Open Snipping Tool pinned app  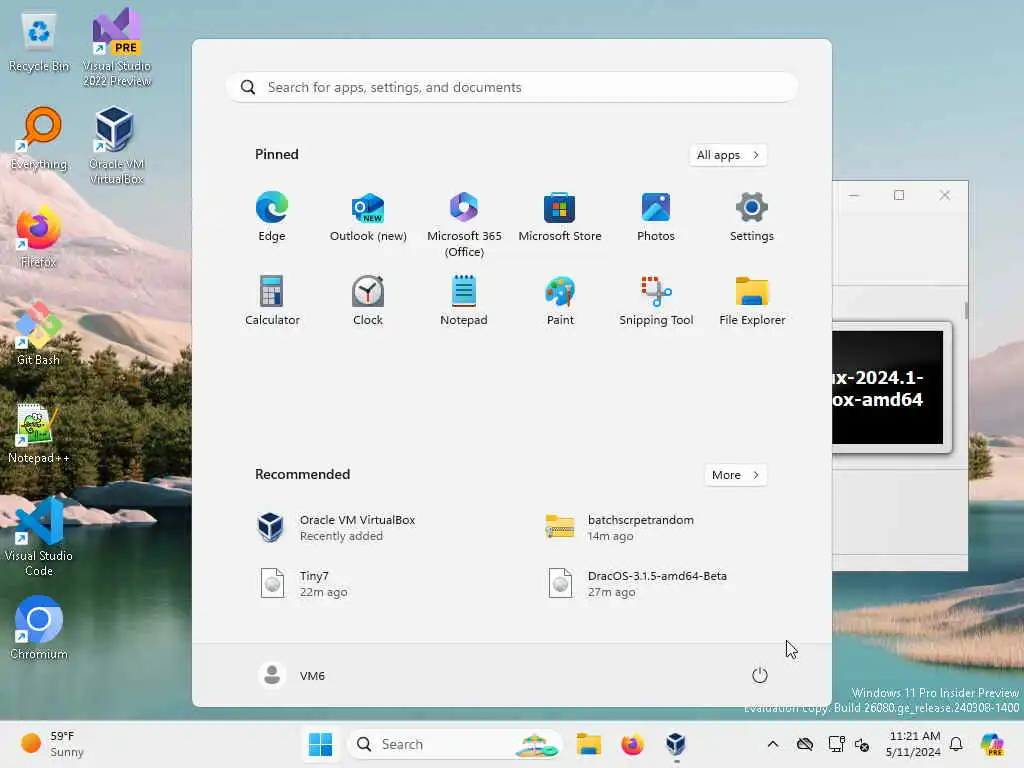click(x=656, y=301)
